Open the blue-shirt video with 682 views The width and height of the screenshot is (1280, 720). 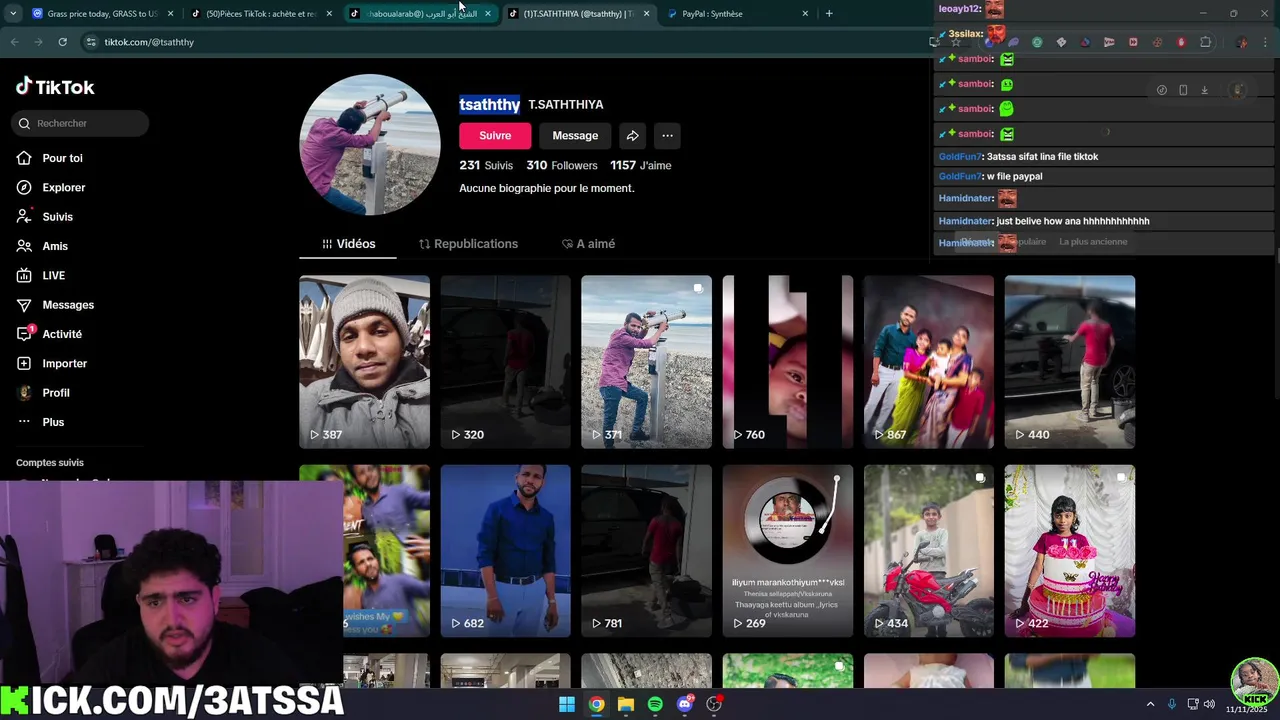(x=505, y=551)
